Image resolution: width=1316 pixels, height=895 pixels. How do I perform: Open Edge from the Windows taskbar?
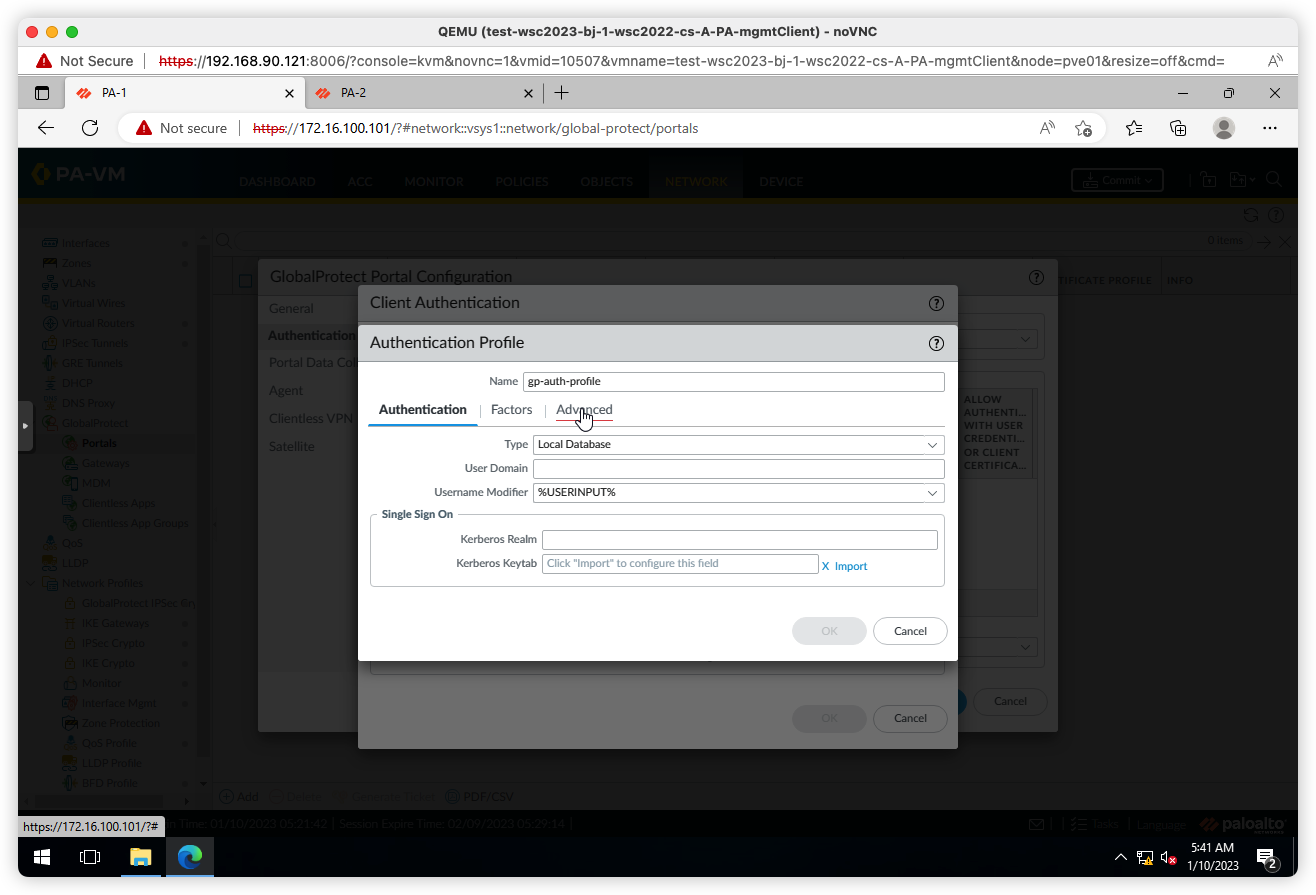[190, 857]
